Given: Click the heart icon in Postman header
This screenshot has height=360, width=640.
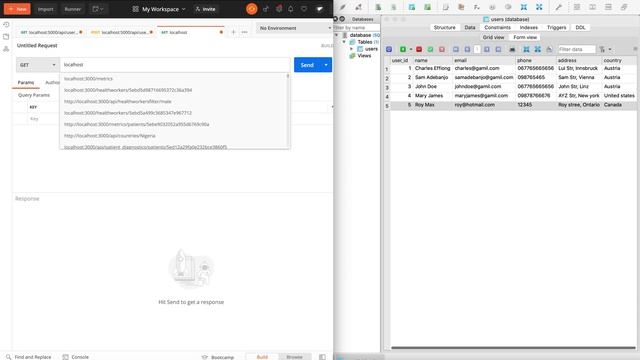Looking at the screenshot, I should tap(304, 9).
